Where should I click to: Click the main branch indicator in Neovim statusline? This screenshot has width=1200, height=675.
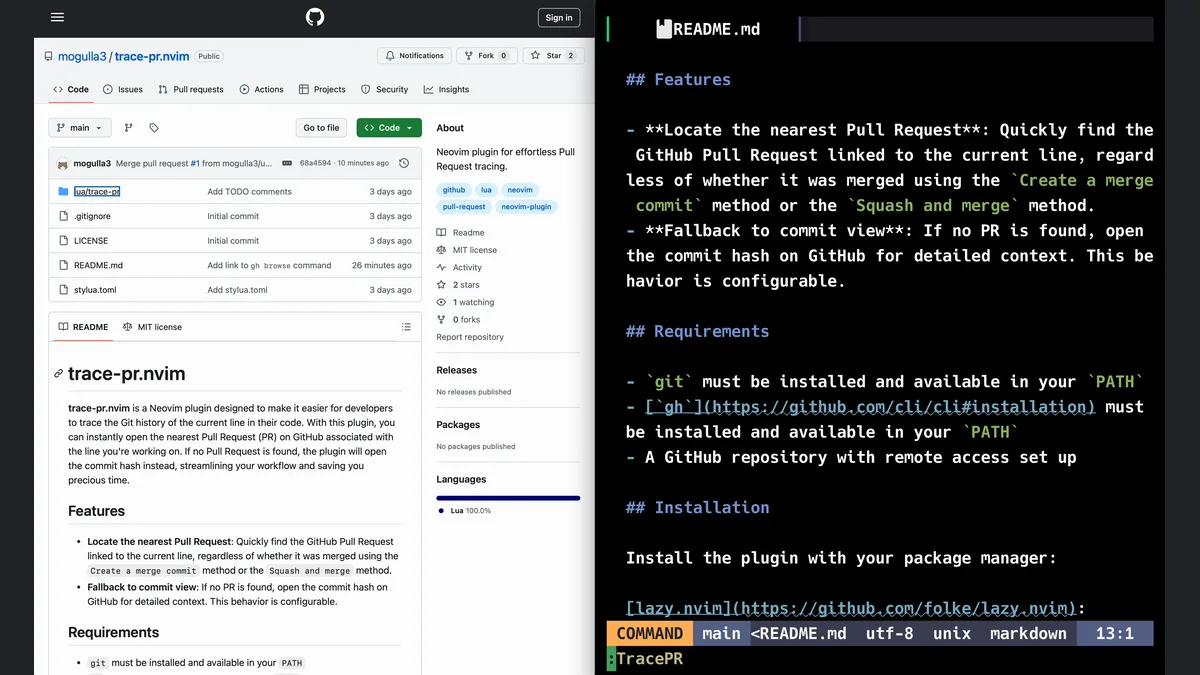pyautogui.click(x=721, y=633)
